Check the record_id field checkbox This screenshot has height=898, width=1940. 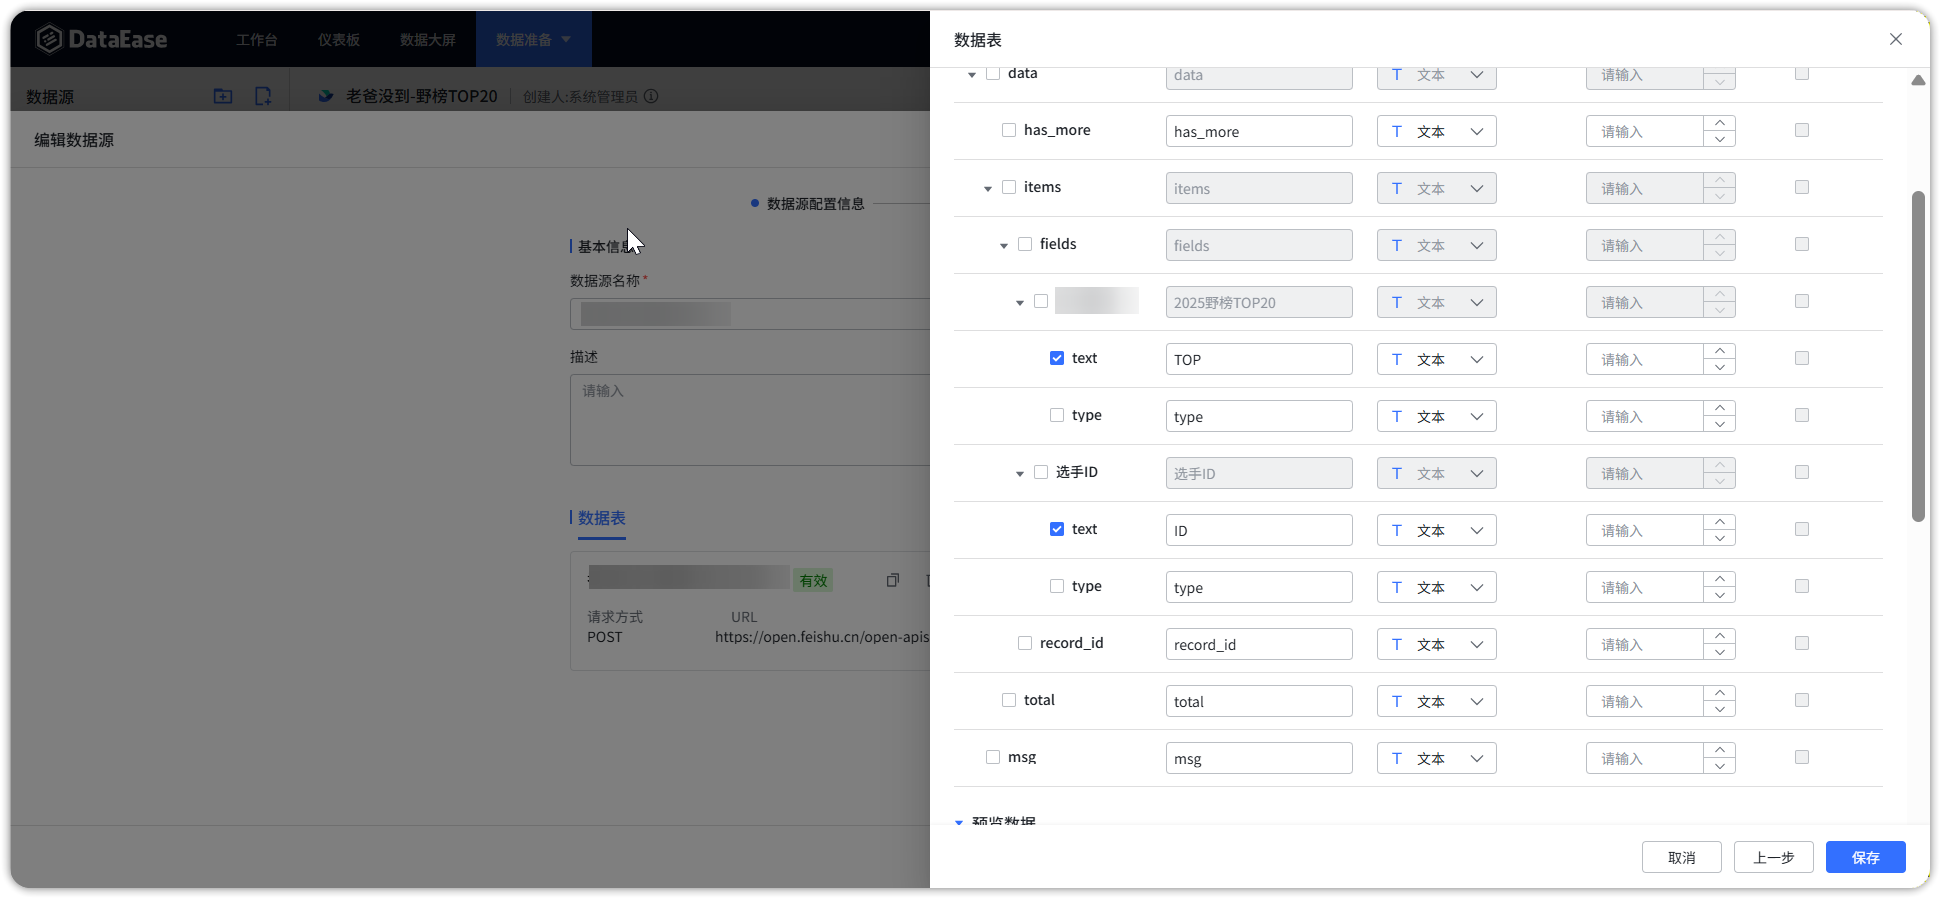1025,643
